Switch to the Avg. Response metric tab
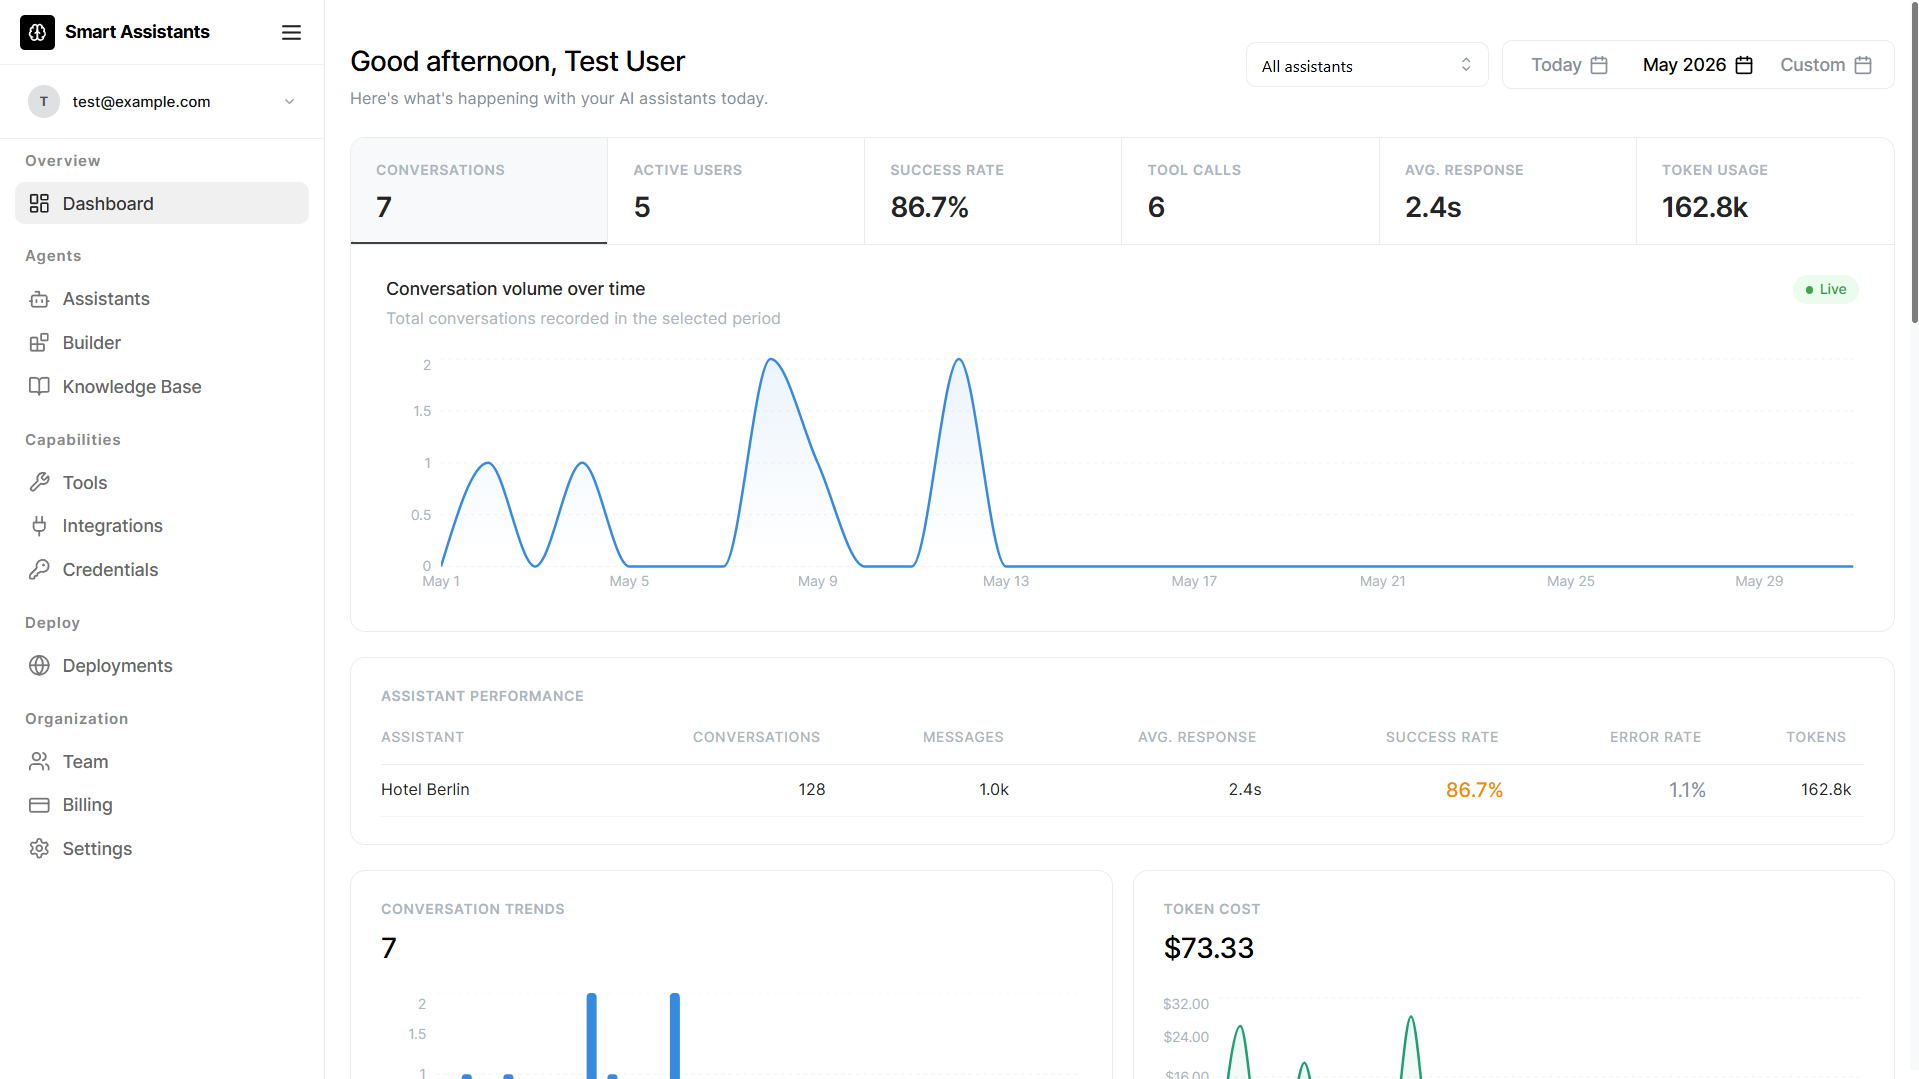Screen dimensions: 1919x1079 pyautogui.click(x=1508, y=191)
